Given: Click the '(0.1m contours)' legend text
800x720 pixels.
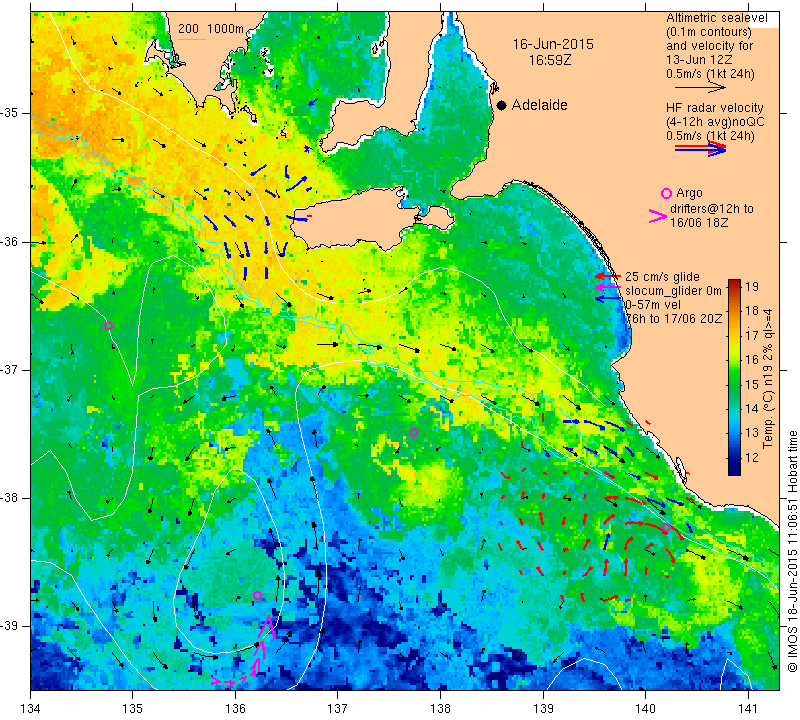Looking at the screenshot, I should pyautogui.click(x=708, y=32).
